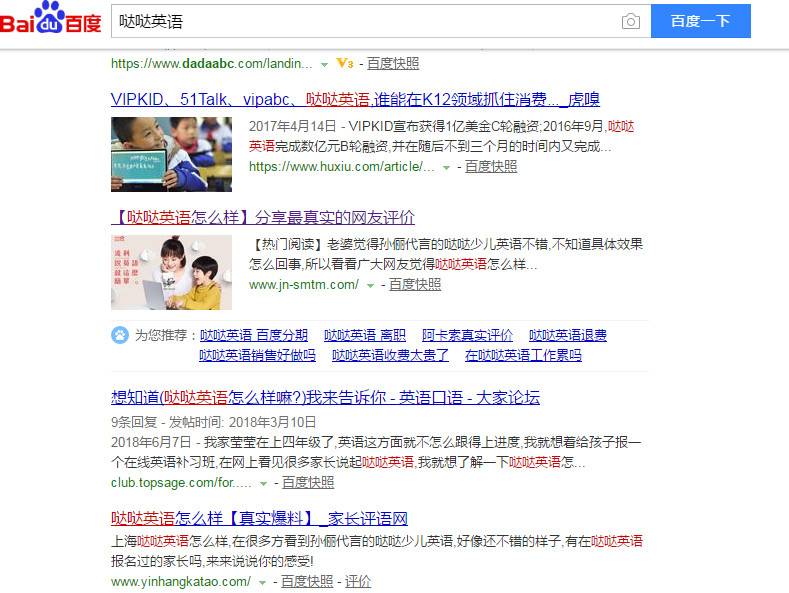Click the 百度一下 search button
Viewport: 789px width, 593px height.
(x=700, y=21)
